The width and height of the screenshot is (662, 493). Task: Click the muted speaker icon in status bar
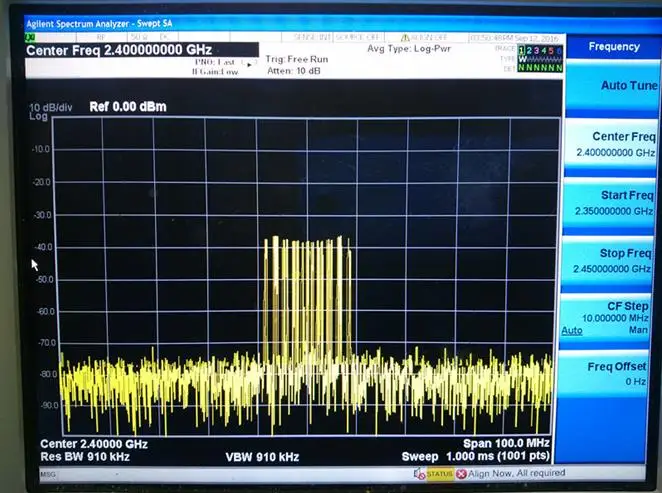pyautogui.click(x=419, y=474)
